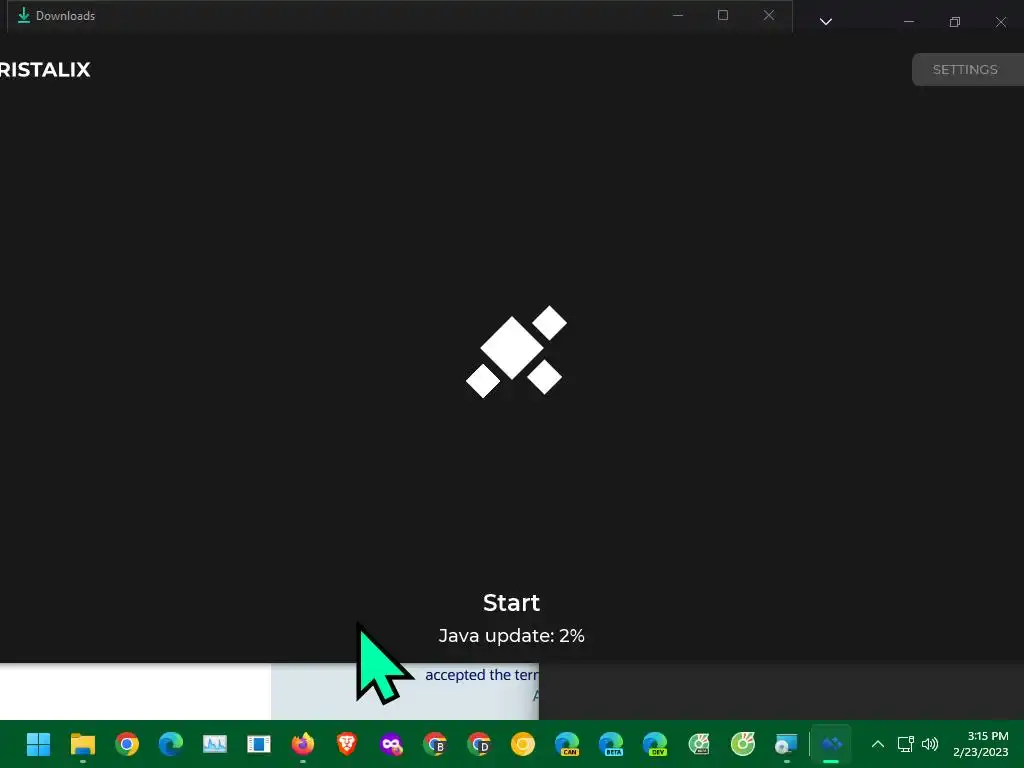Open the disc installer icon on the taskbar
The image size is (1024, 768).
pos(786,744)
